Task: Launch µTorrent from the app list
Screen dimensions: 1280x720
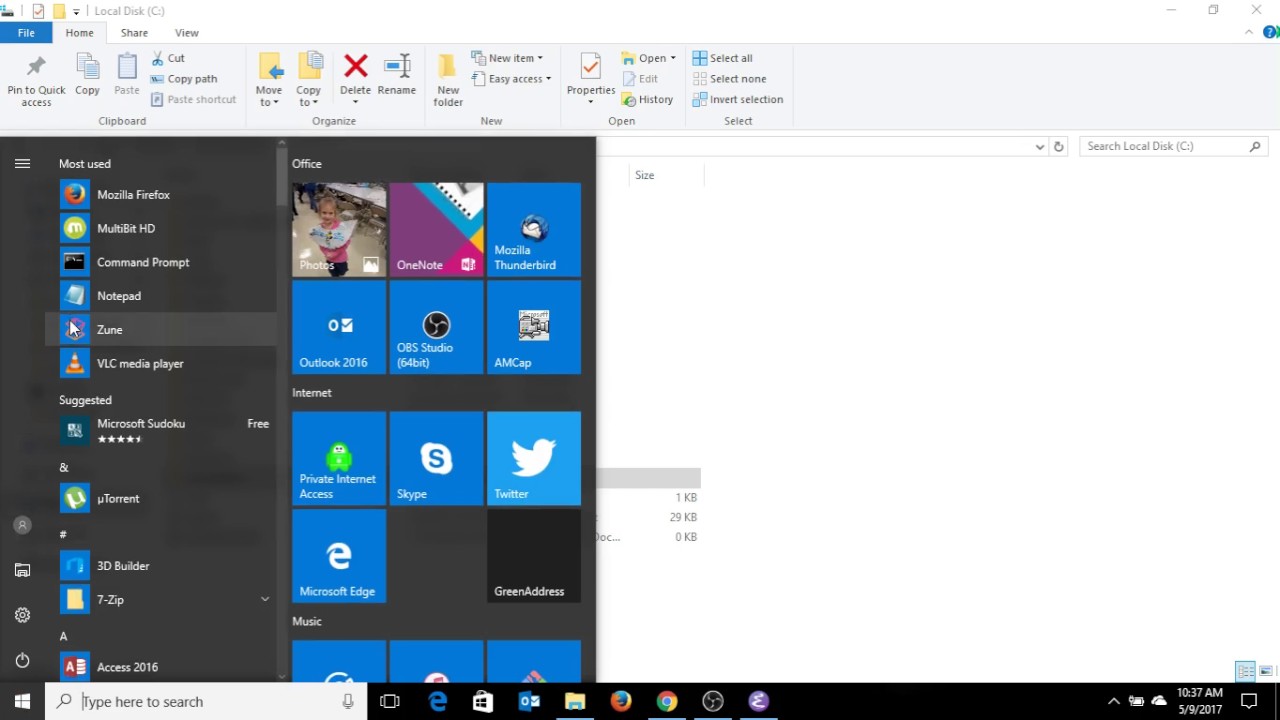Action: (x=160, y=498)
